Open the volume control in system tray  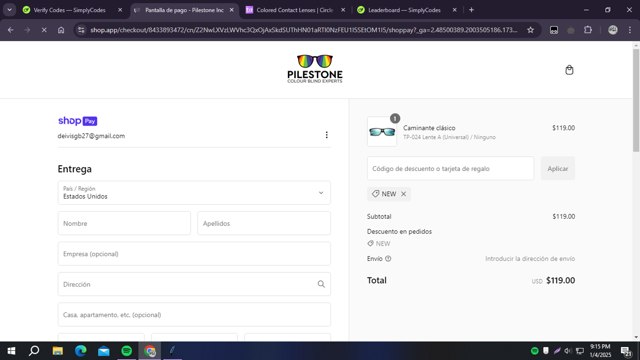coord(568,351)
